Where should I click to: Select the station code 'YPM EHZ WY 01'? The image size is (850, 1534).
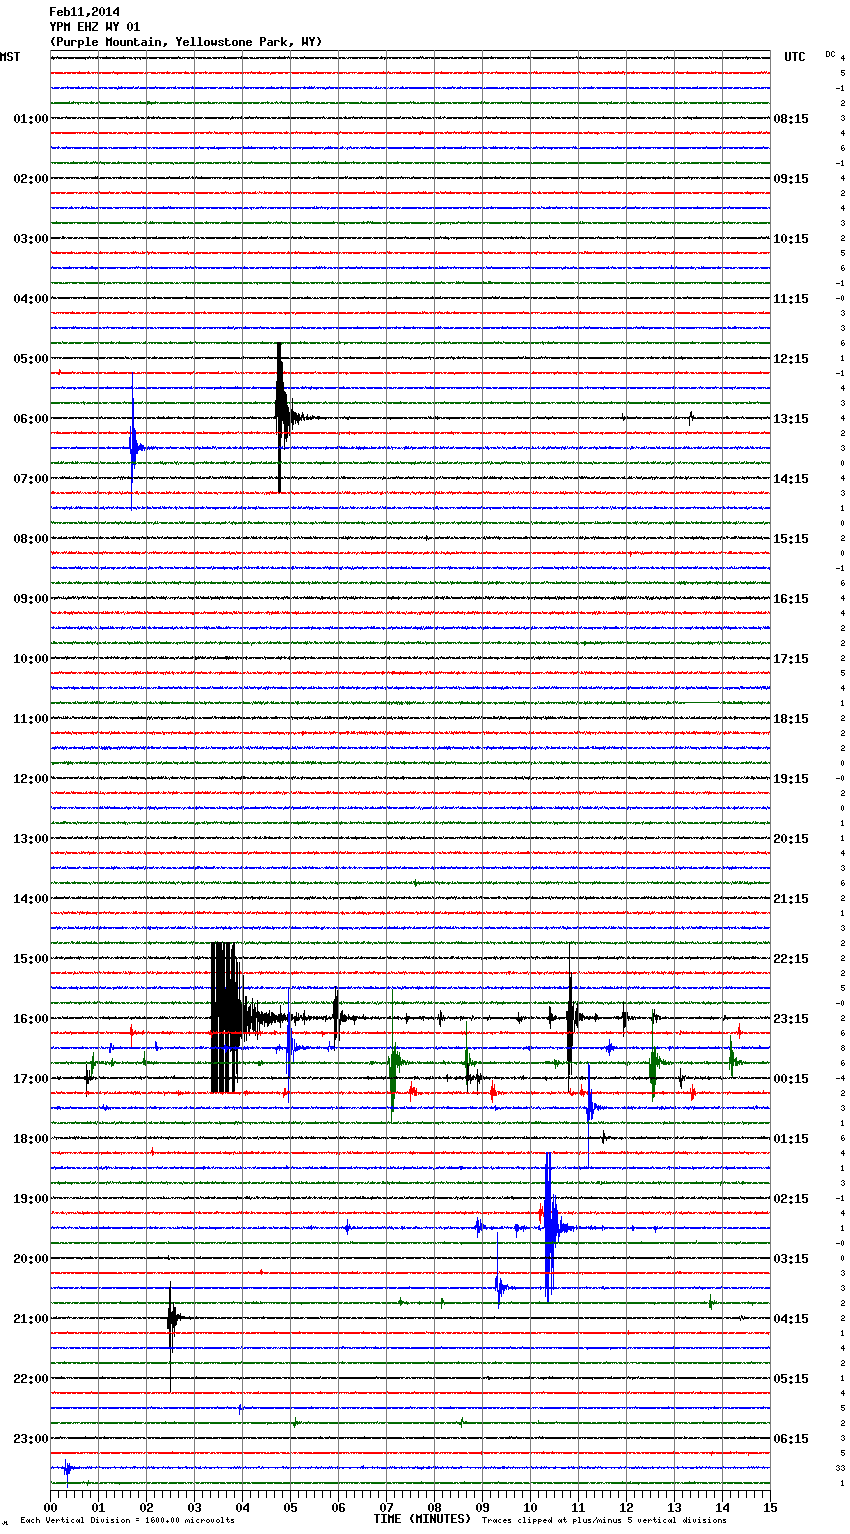pos(95,27)
